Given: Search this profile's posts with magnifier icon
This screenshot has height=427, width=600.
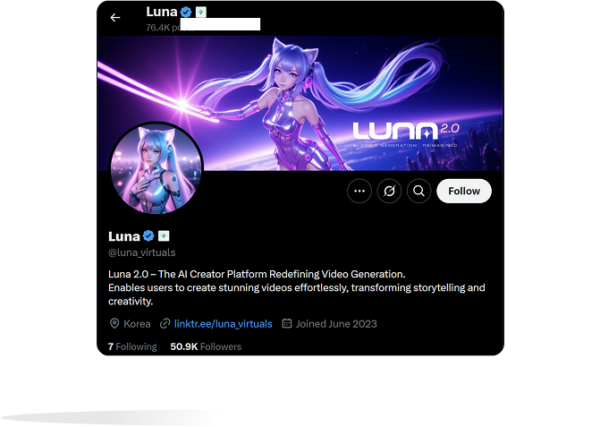Looking at the screenshot, I should click(x=419, y=191).
